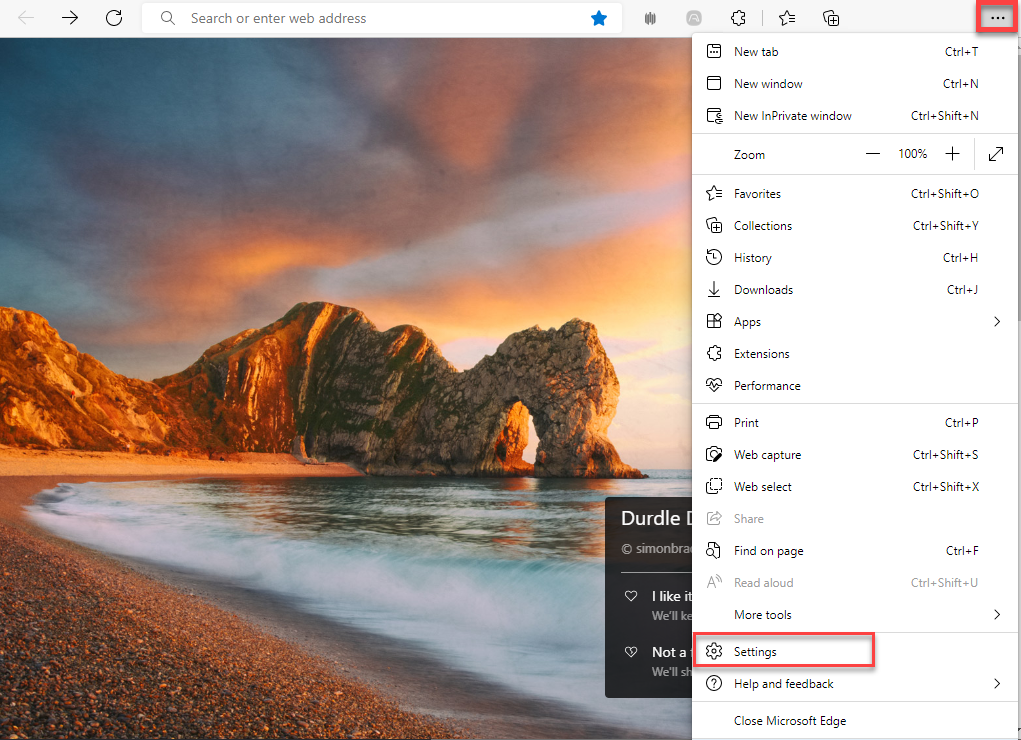Screen dimensions: 1021x740
Task: Click the heart beside "Not a fan"
Action: 631,652
